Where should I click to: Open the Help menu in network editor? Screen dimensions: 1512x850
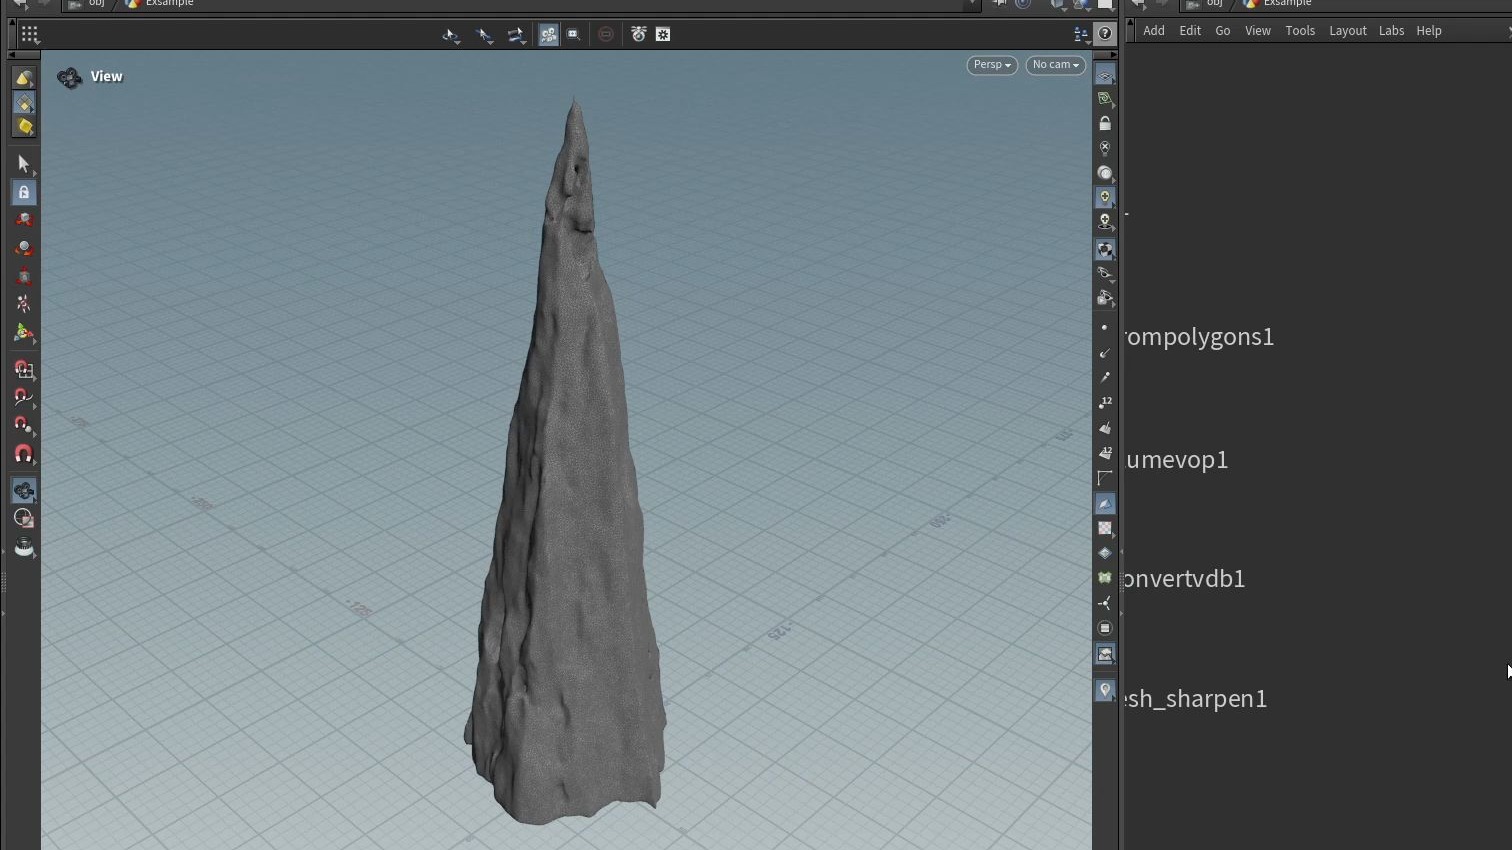1428,31
